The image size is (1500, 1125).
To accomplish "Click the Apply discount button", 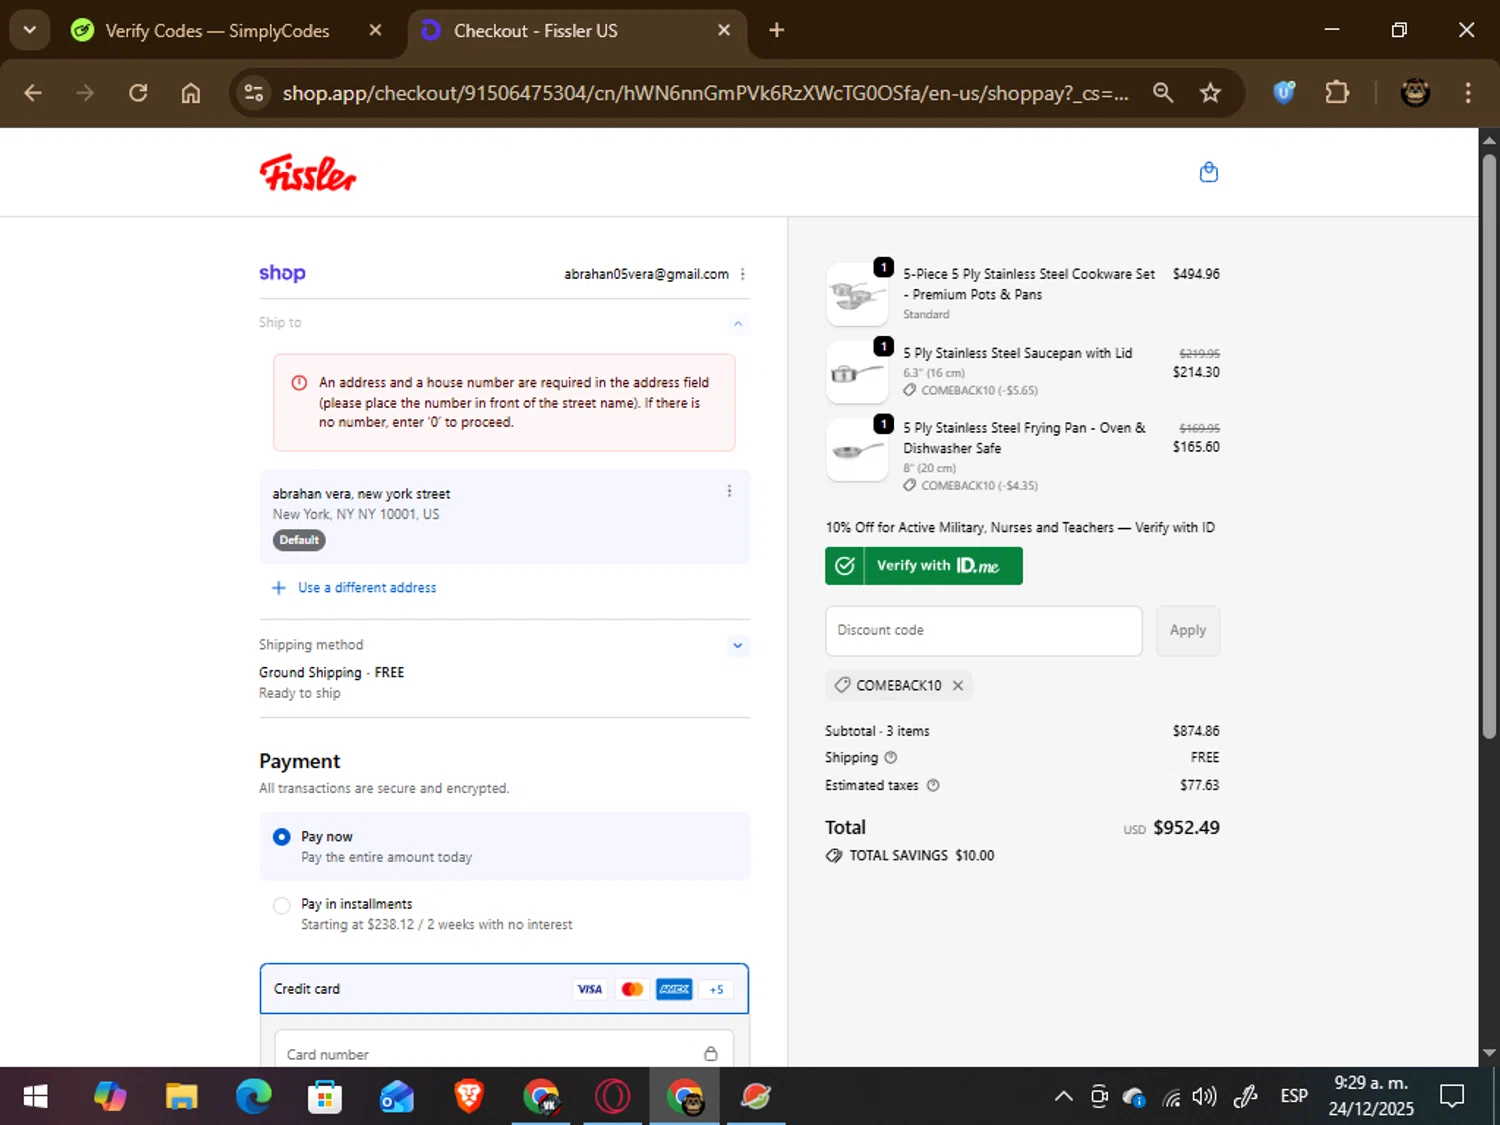I will pos(1188,630).
